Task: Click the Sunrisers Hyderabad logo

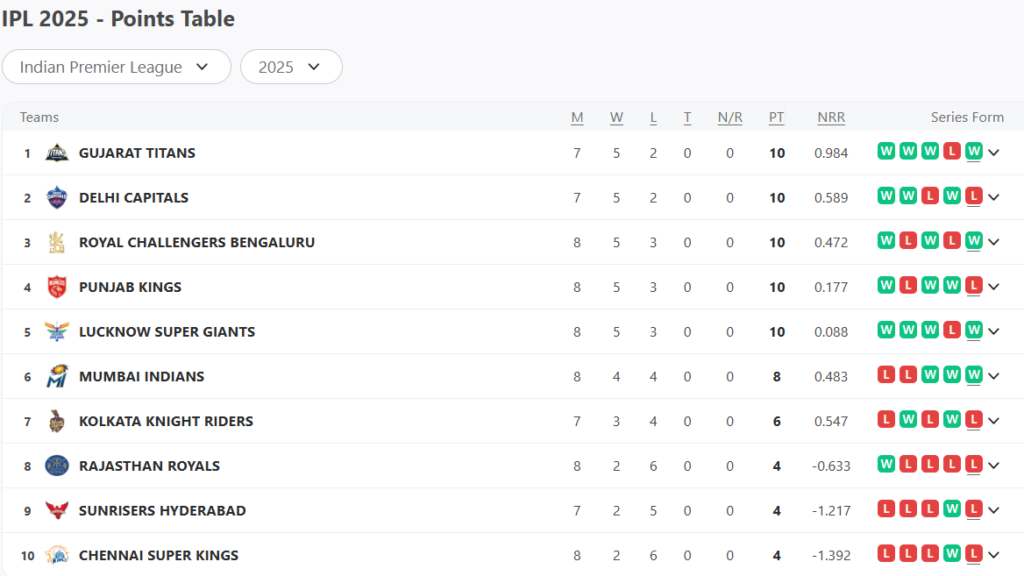Action: tap(57, 510)
